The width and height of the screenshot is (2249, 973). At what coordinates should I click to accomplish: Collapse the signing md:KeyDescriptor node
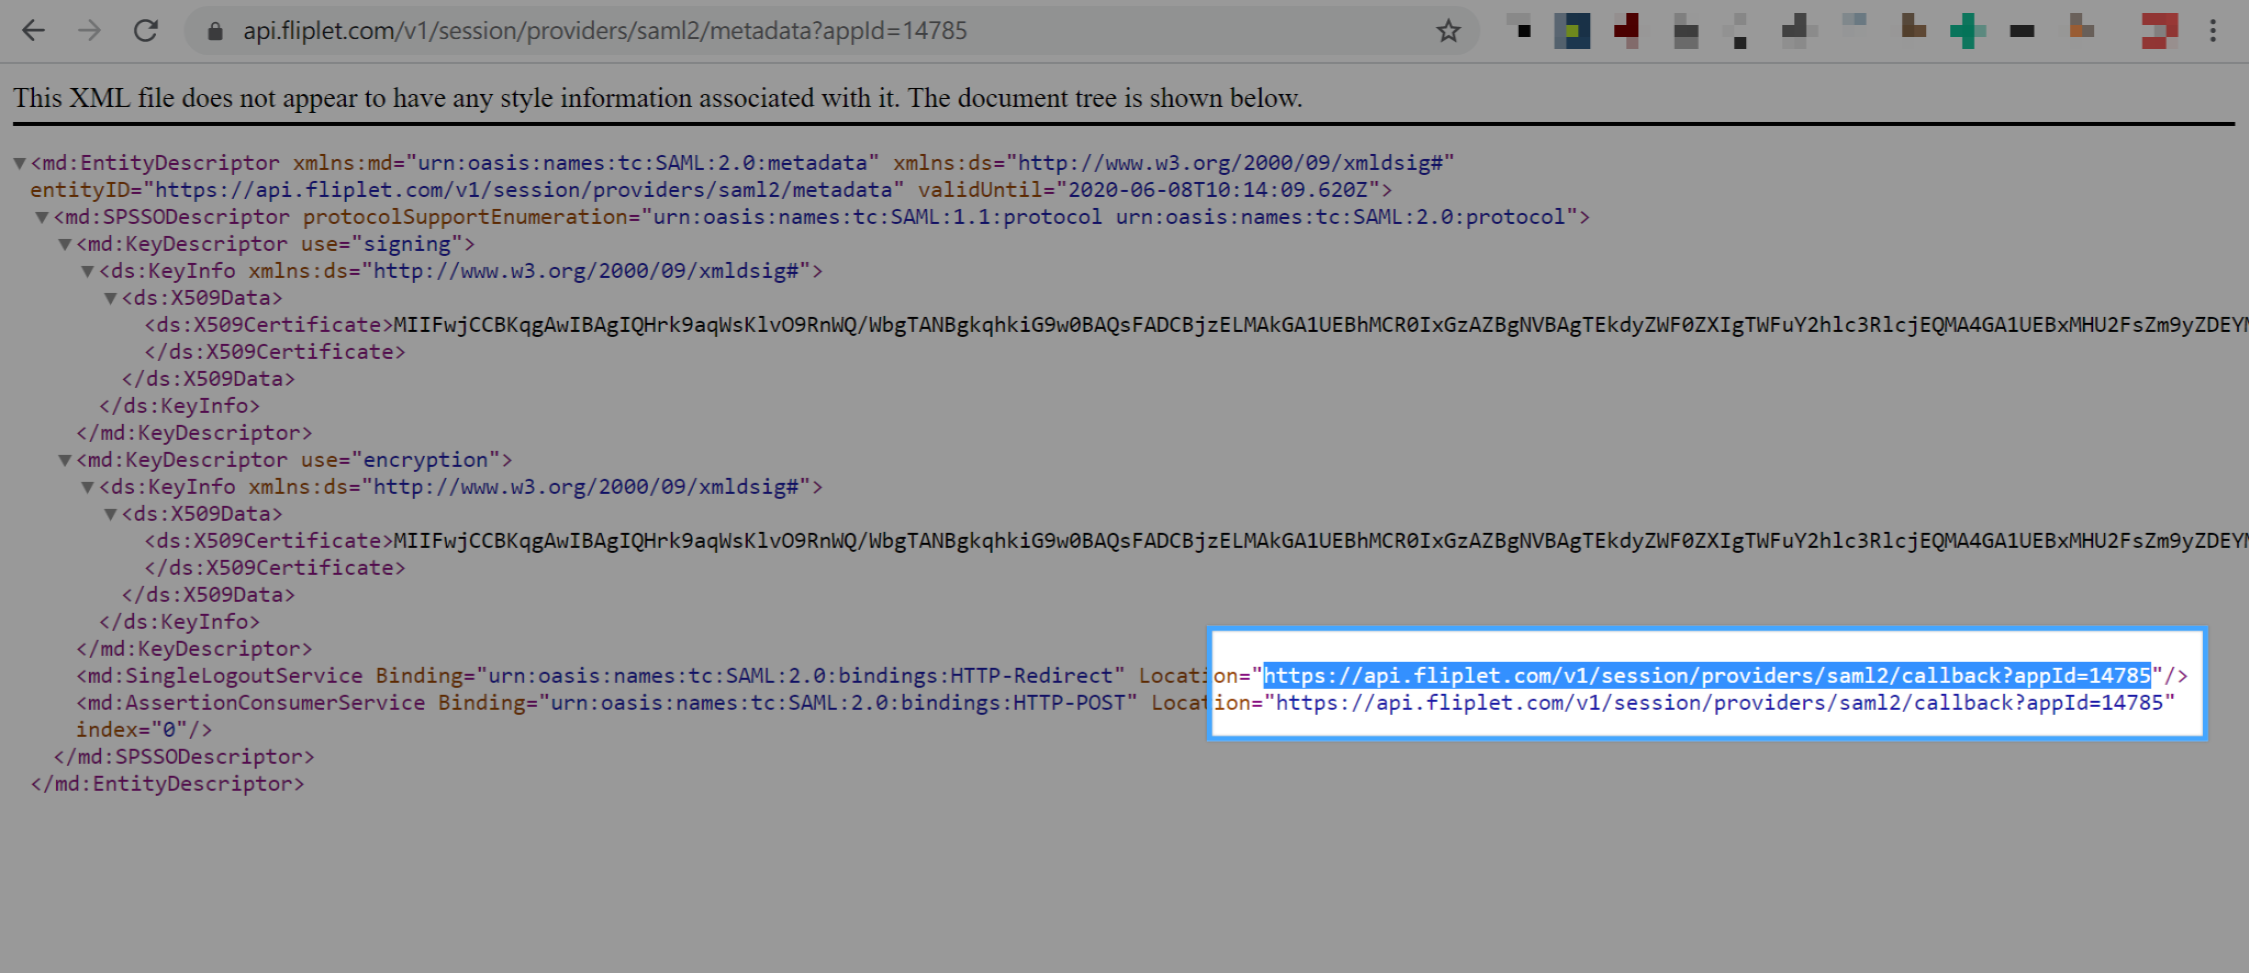tap(65, 244)
